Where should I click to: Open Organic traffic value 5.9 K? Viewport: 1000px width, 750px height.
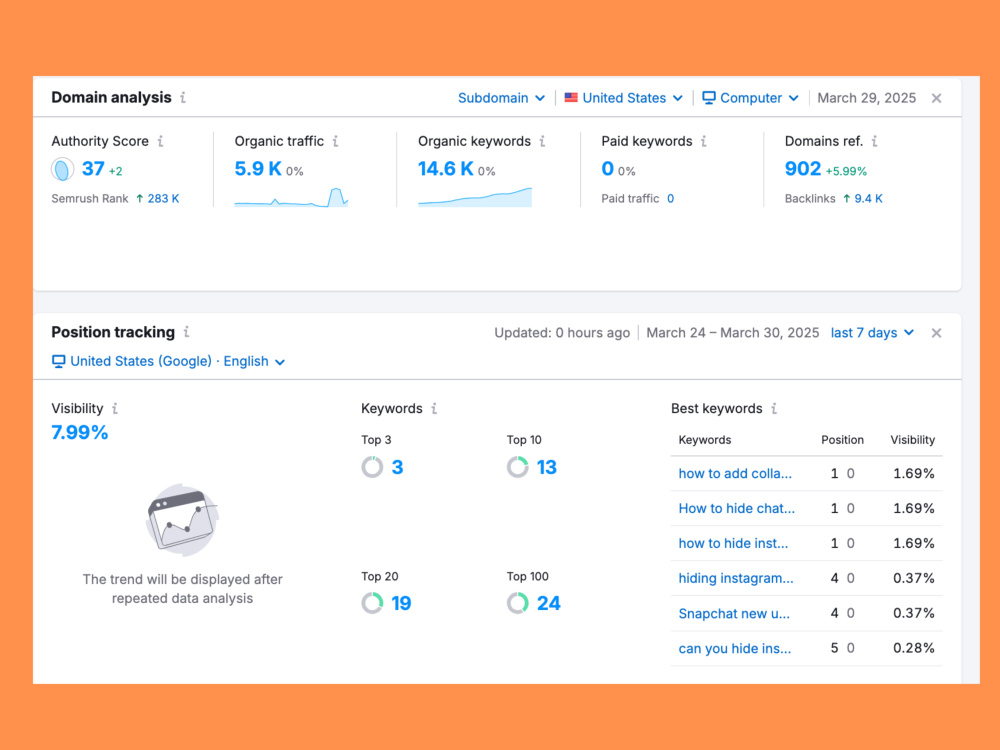click(x=258, y=169)
